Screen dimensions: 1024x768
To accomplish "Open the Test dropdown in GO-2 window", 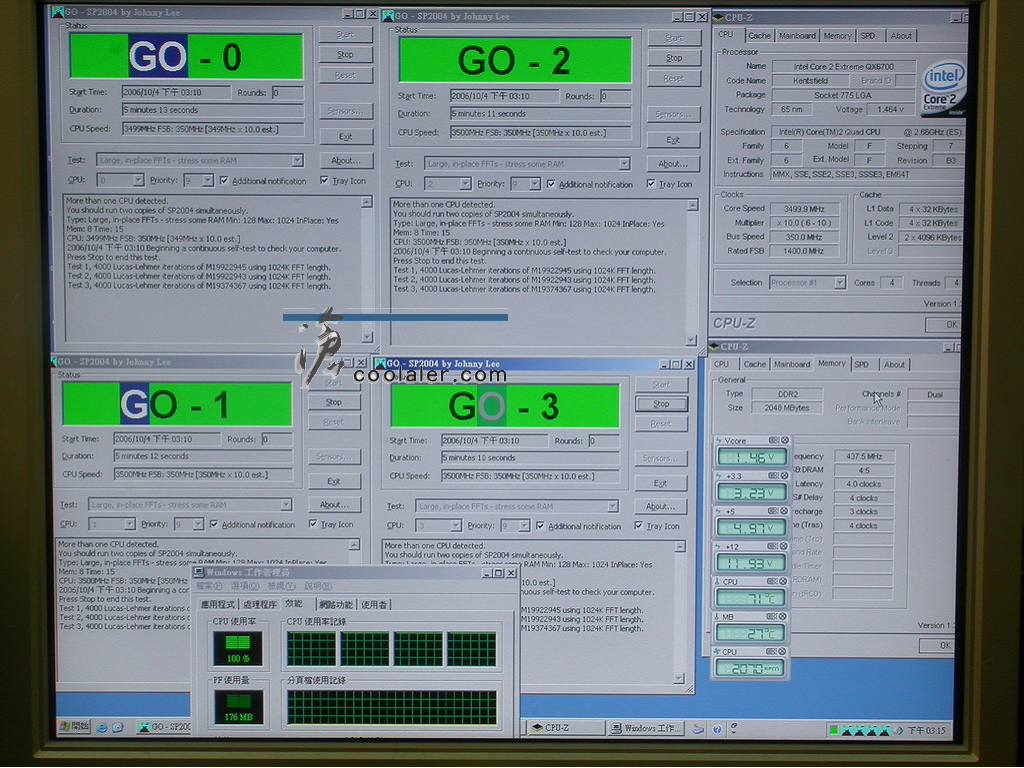I will tap(624, 163).
